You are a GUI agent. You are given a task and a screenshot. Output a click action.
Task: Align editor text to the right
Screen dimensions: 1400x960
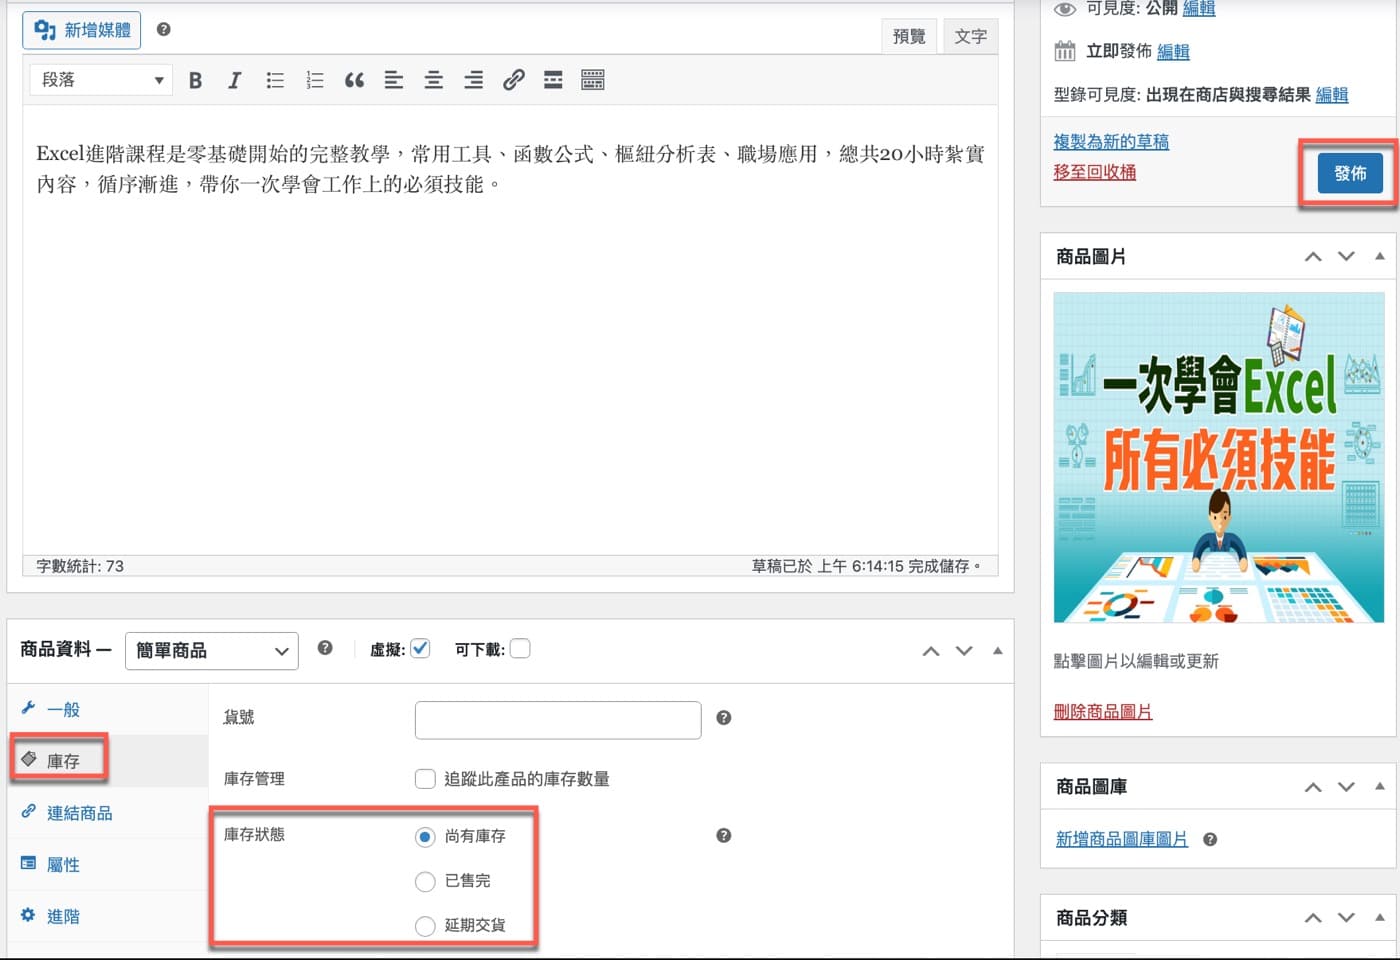pyautogui.click(x=473, y=80)
